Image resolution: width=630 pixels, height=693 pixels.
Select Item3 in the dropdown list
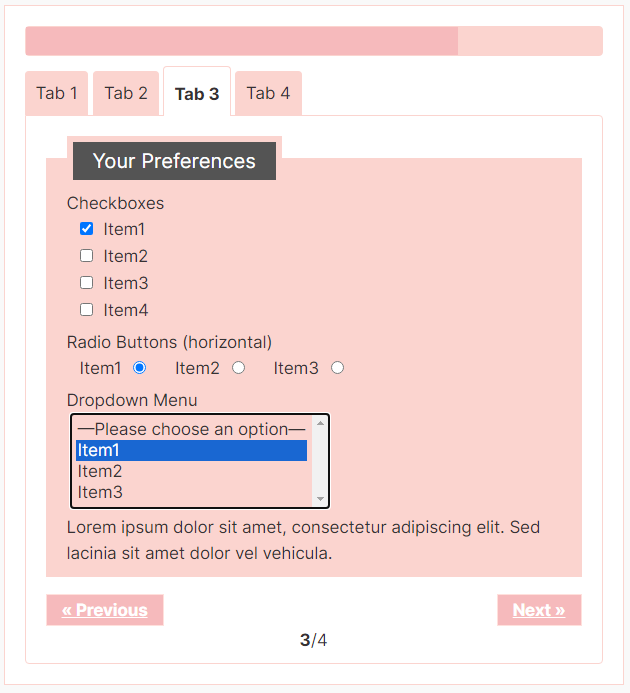[191, 492]
